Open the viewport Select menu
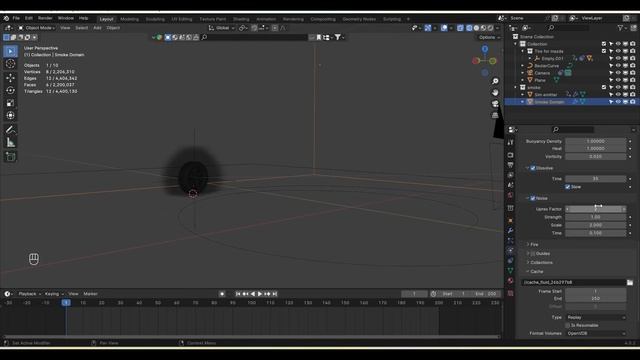This screenshot has height=360, width=640. tap(81, 28)
